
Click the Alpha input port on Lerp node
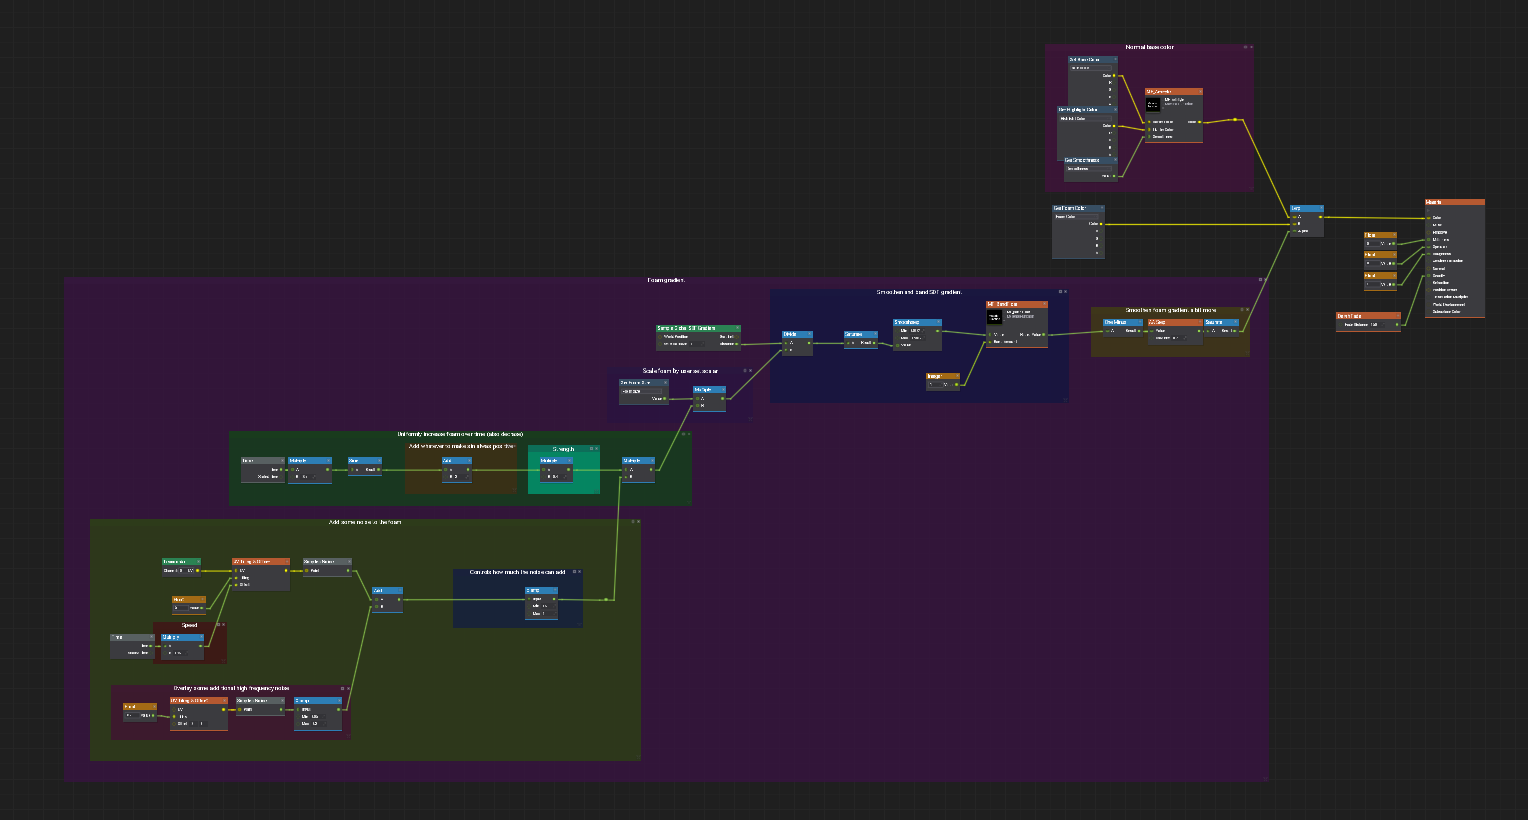click(x=1293, y=231)
